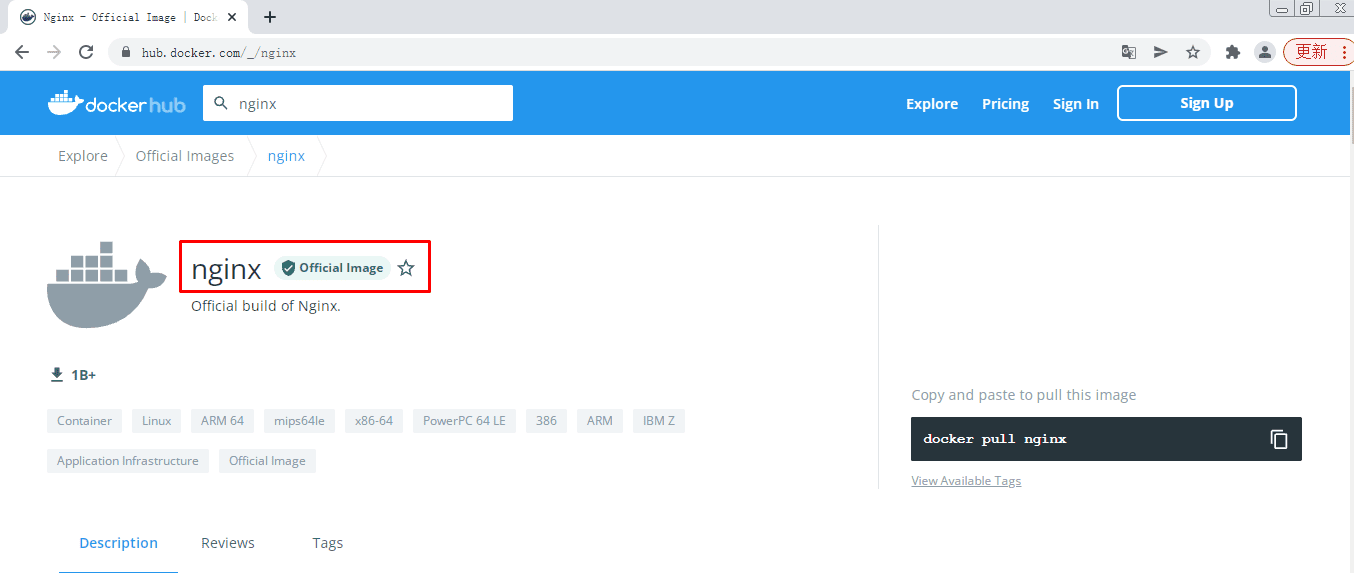Screen dimensions: 1354x573
Task: Switch to the Description tab
Action: click(118, 543)
